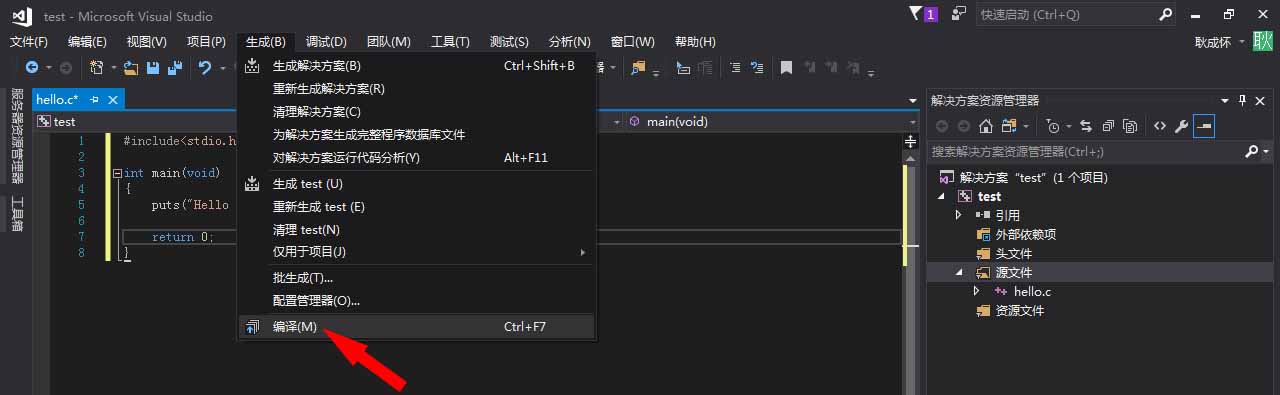The width and height of the screenshot is (1280, 395).
Task: Select 编译(M) menu entry
Action: [417, 327]
